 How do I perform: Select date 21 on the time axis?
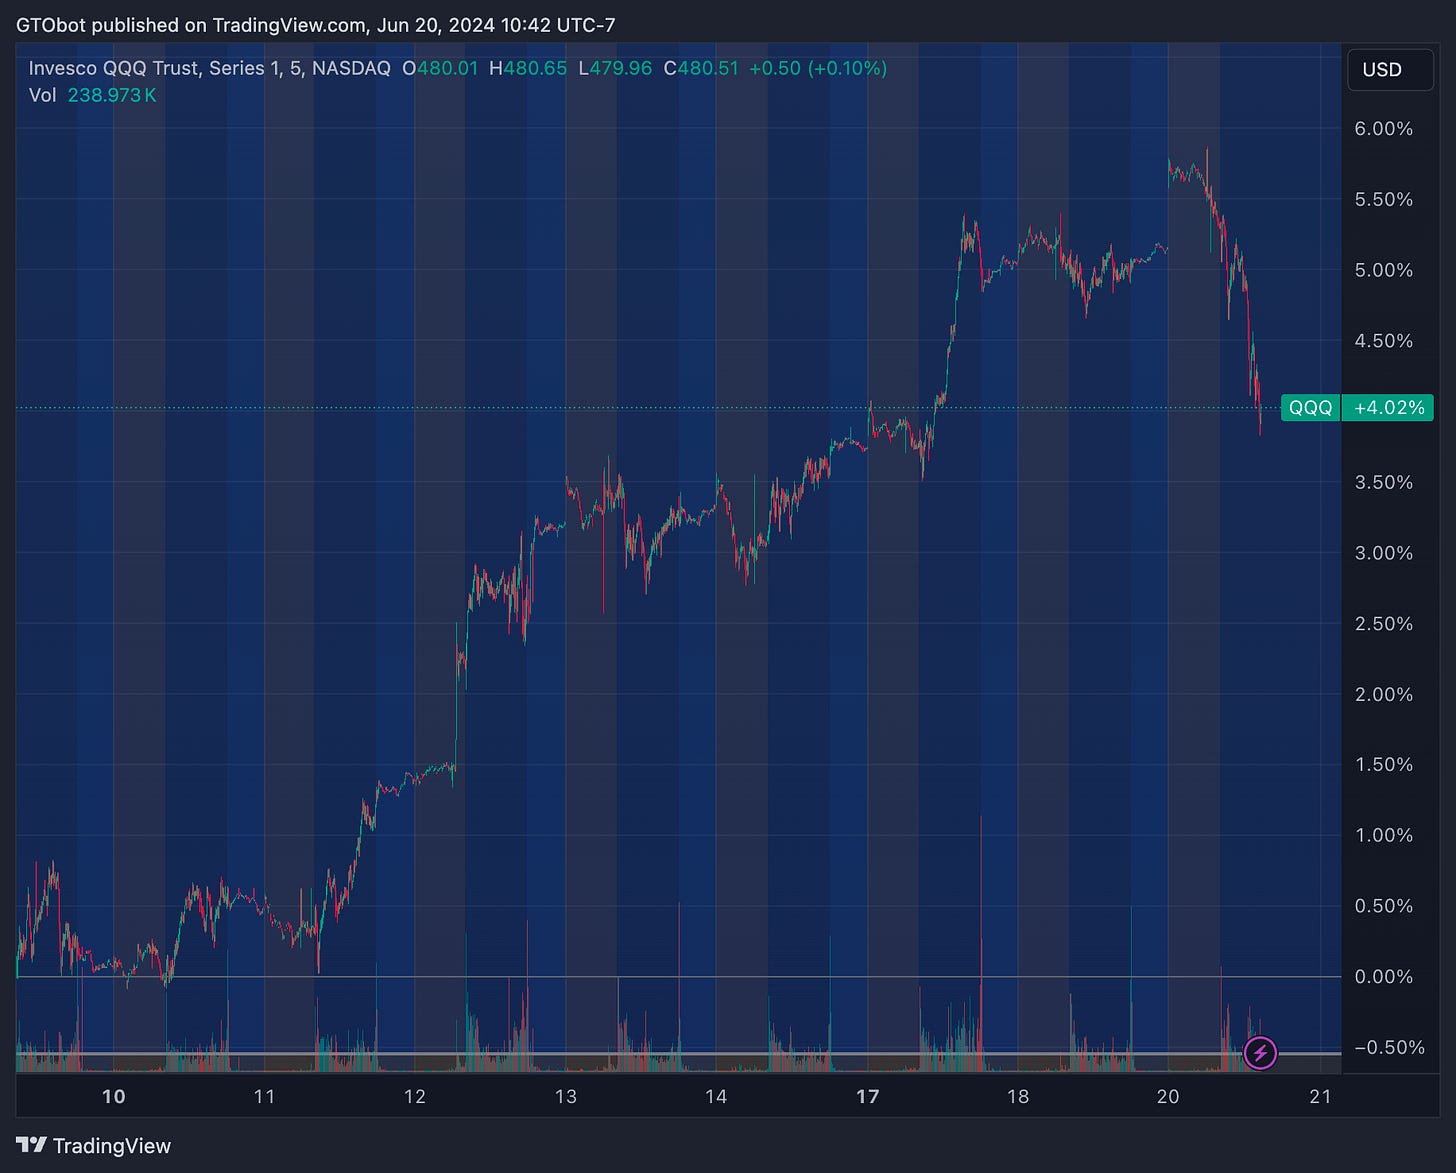click(1320, 1097)
